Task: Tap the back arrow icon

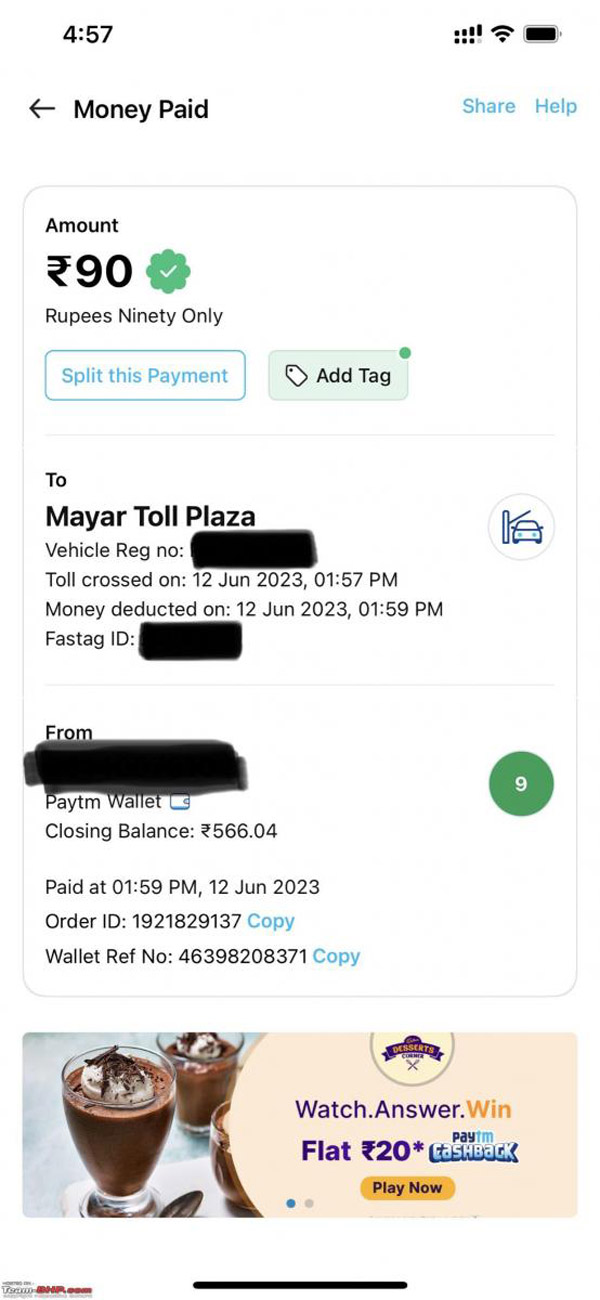Action: coord(42,109)
